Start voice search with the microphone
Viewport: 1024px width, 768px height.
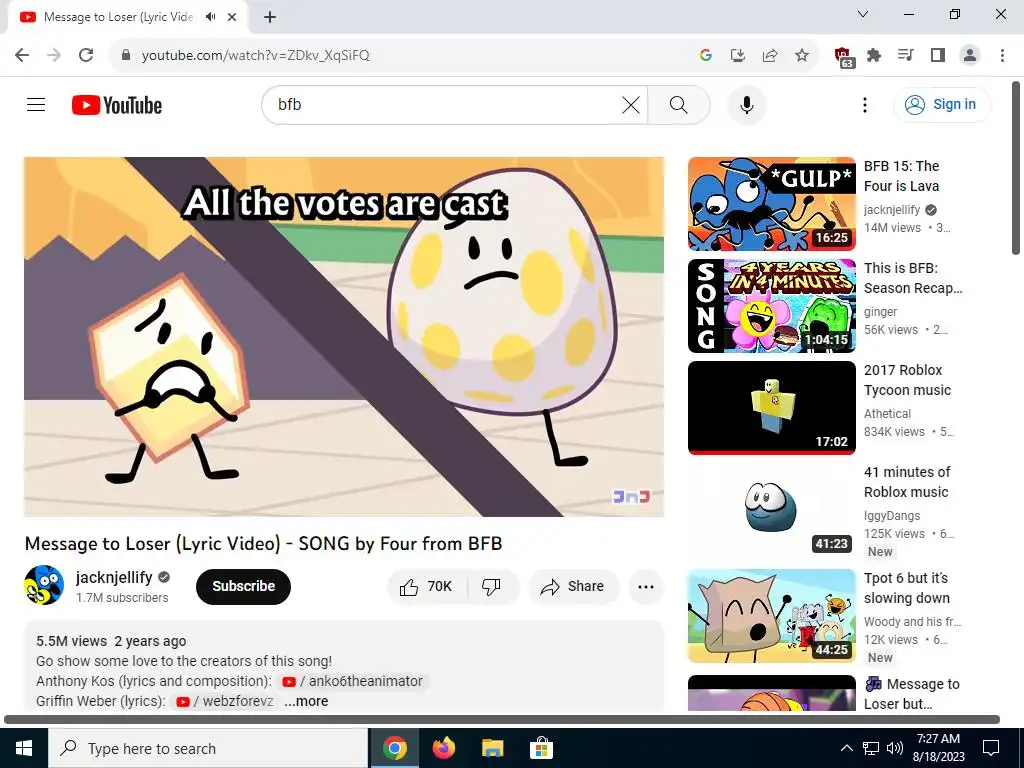(746, 104)
